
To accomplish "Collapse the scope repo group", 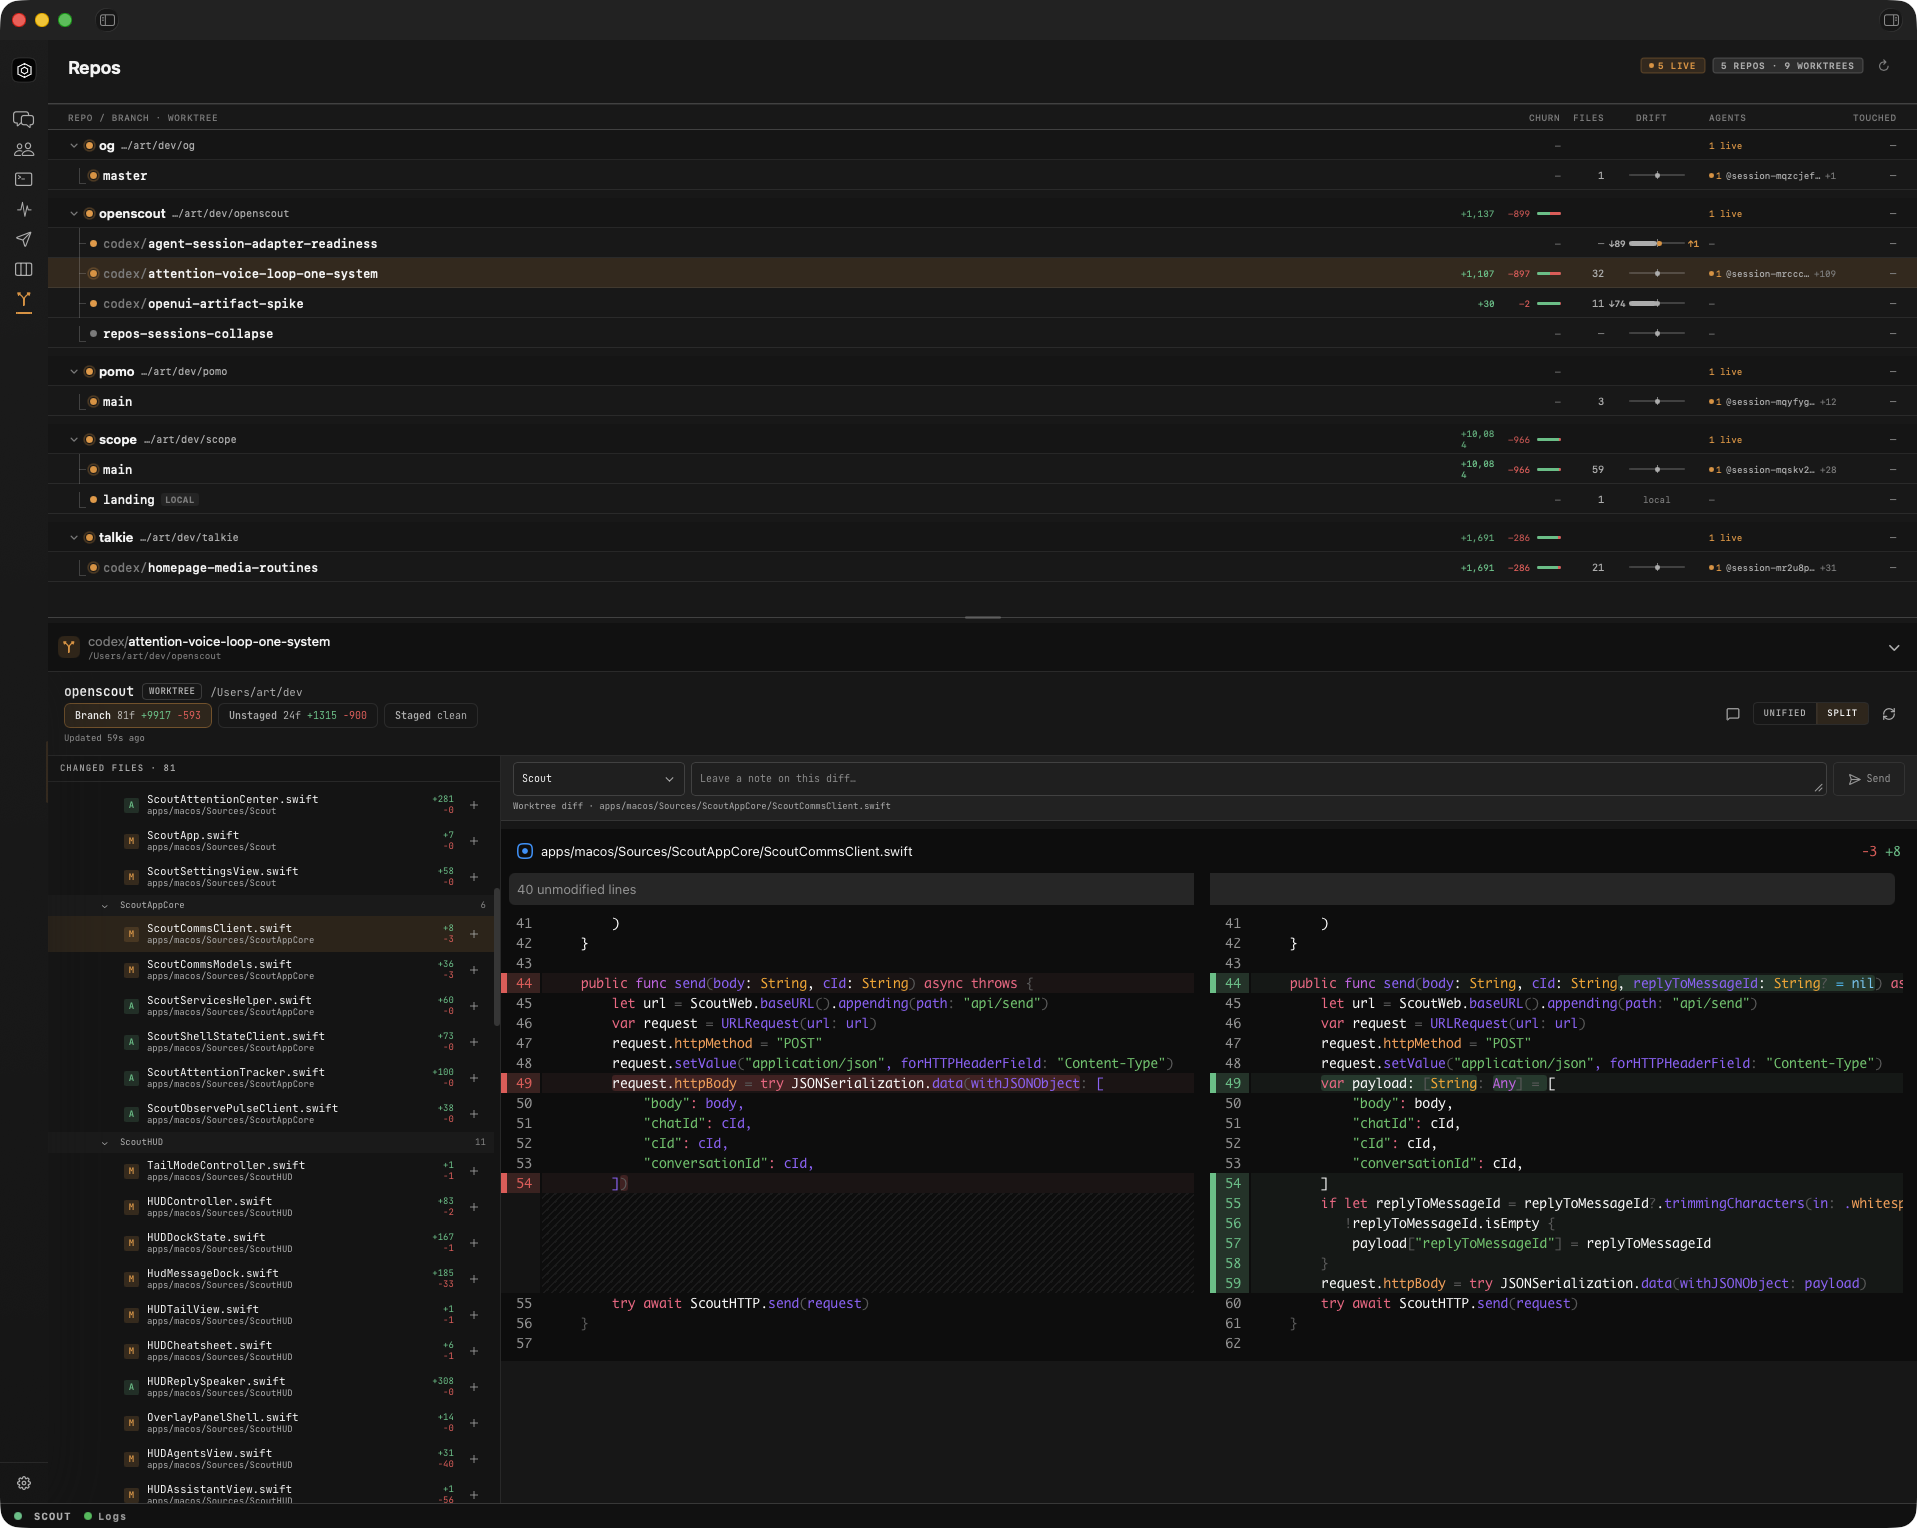I will [74, 440].
